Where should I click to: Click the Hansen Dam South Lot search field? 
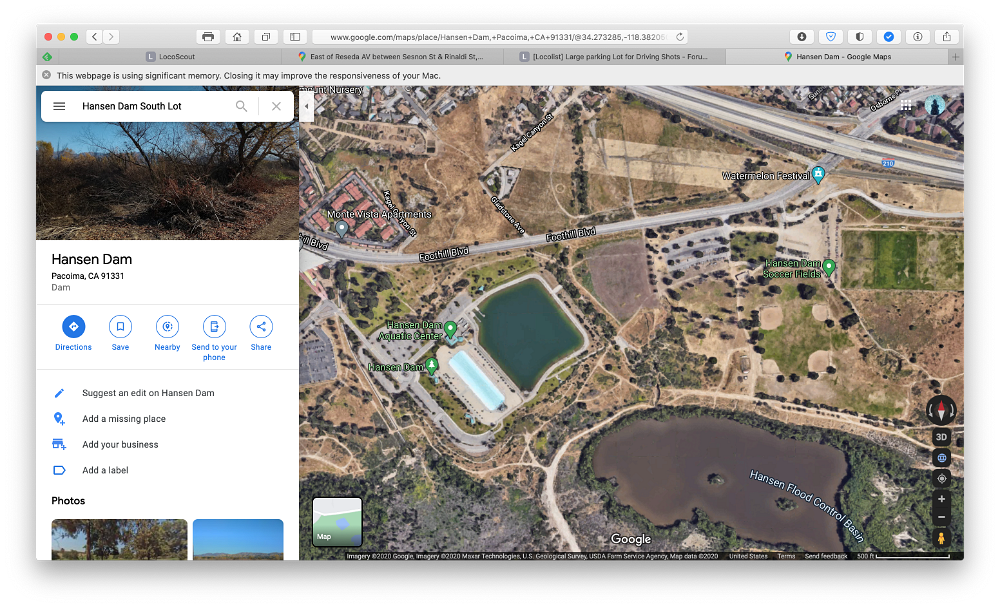(x=153, y=106)
